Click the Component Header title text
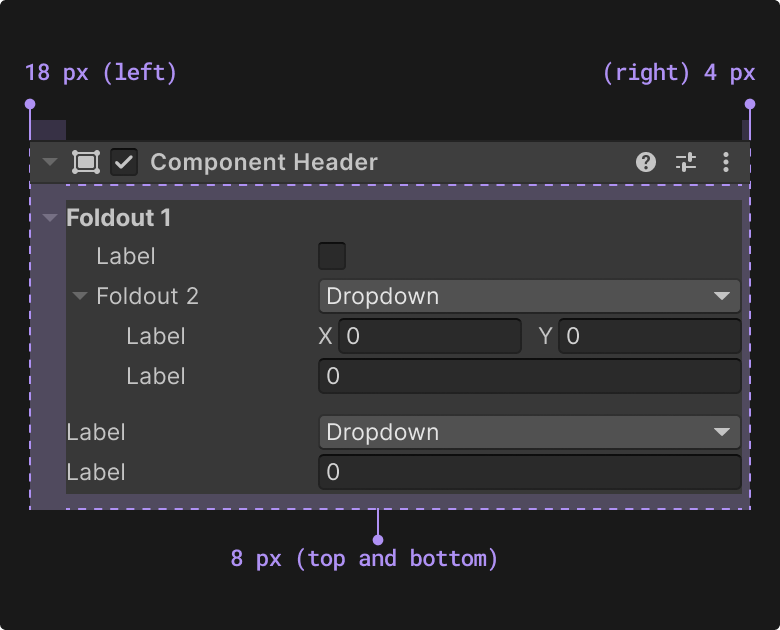Screen dimensions: 780x630 pos(264,162)
